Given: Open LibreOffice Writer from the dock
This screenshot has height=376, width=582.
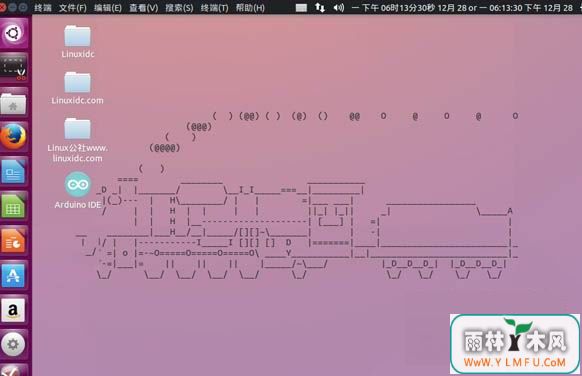Looking at the screenshot, I should (13, 172).
